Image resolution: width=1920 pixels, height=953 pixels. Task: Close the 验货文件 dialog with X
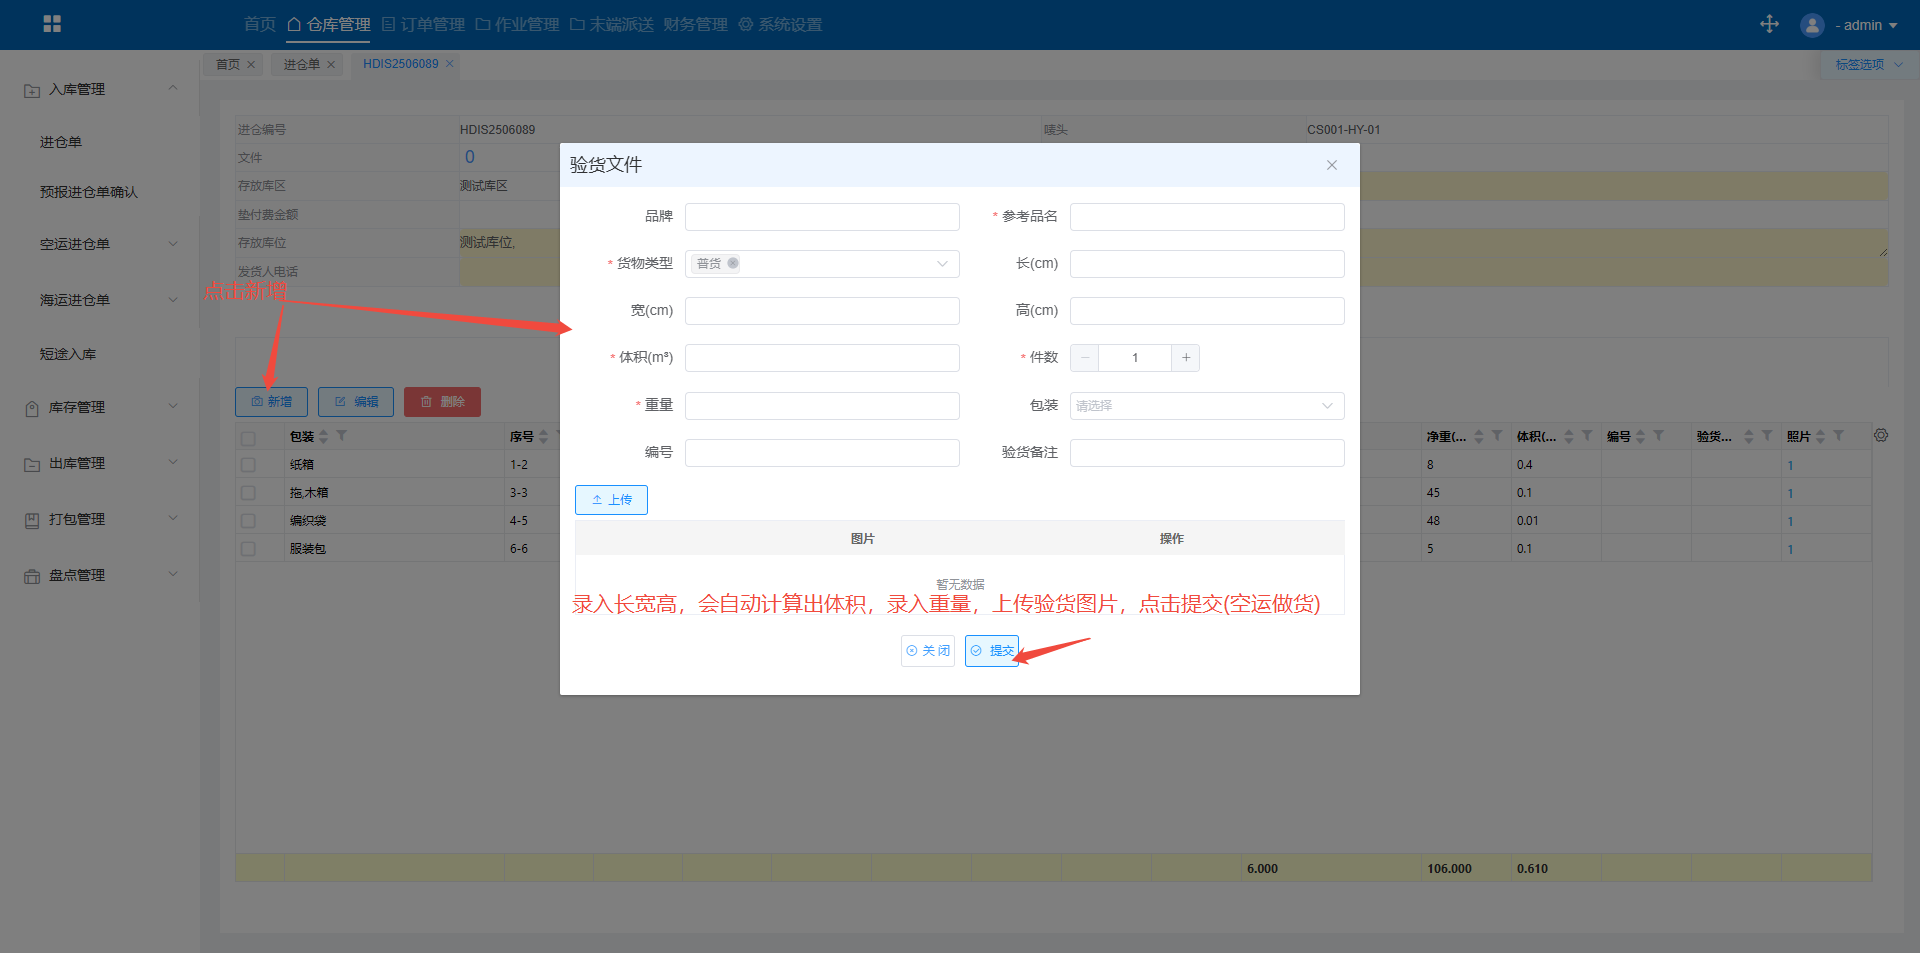[1332, 165]
